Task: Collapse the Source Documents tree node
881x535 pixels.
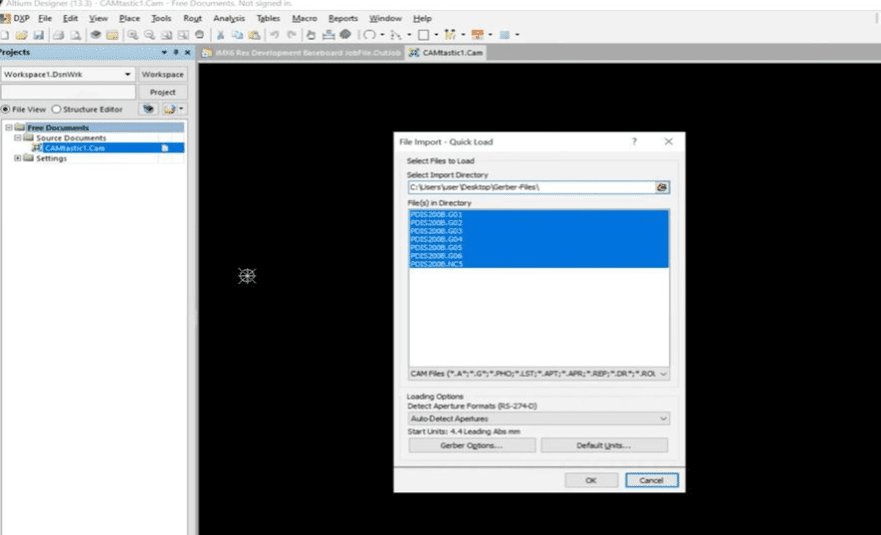Action: point(17,138)
